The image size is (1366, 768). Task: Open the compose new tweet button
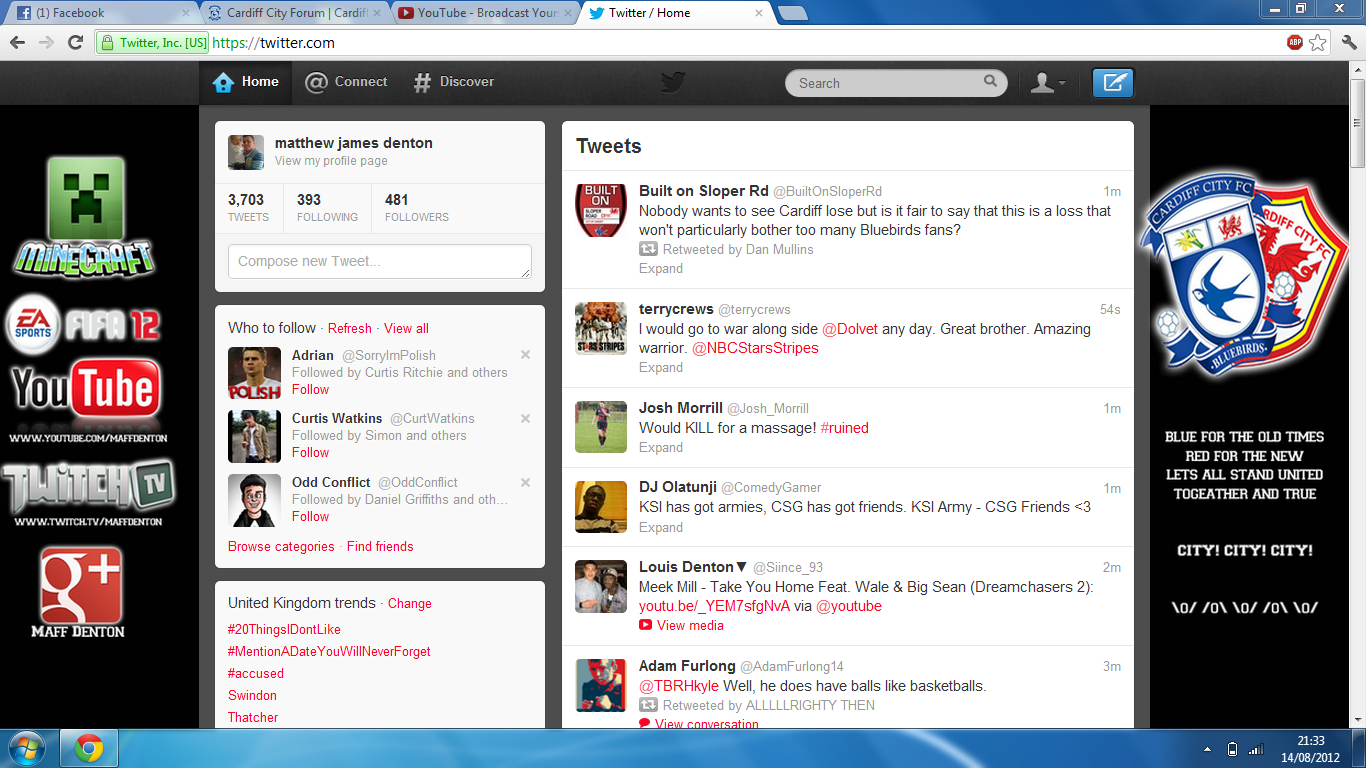click(1113, 83)
